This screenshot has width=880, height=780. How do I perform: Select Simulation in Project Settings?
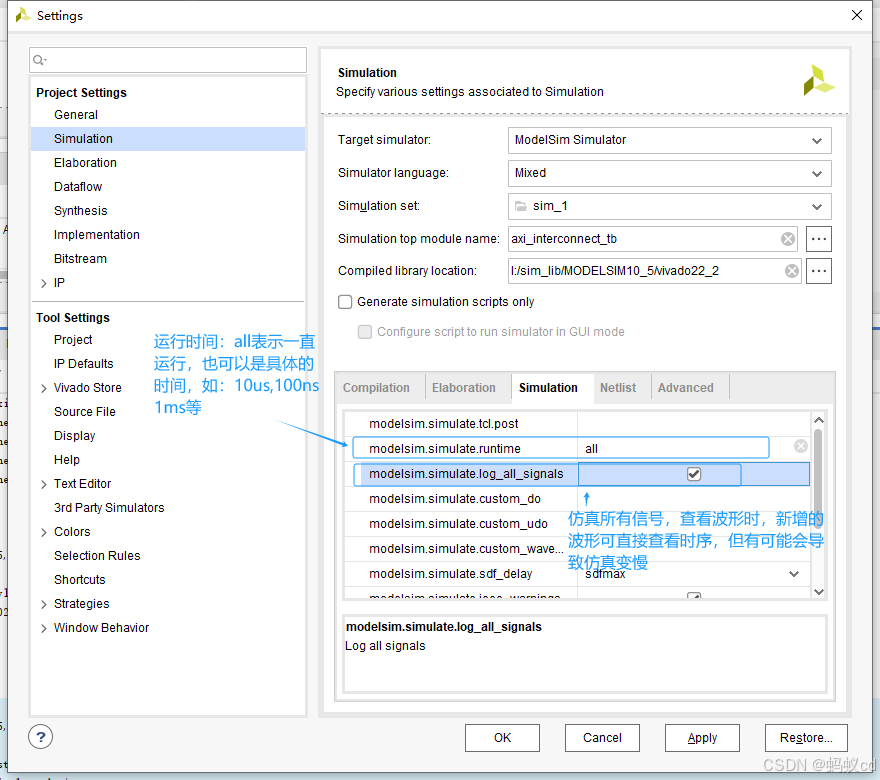pos(168,139)
